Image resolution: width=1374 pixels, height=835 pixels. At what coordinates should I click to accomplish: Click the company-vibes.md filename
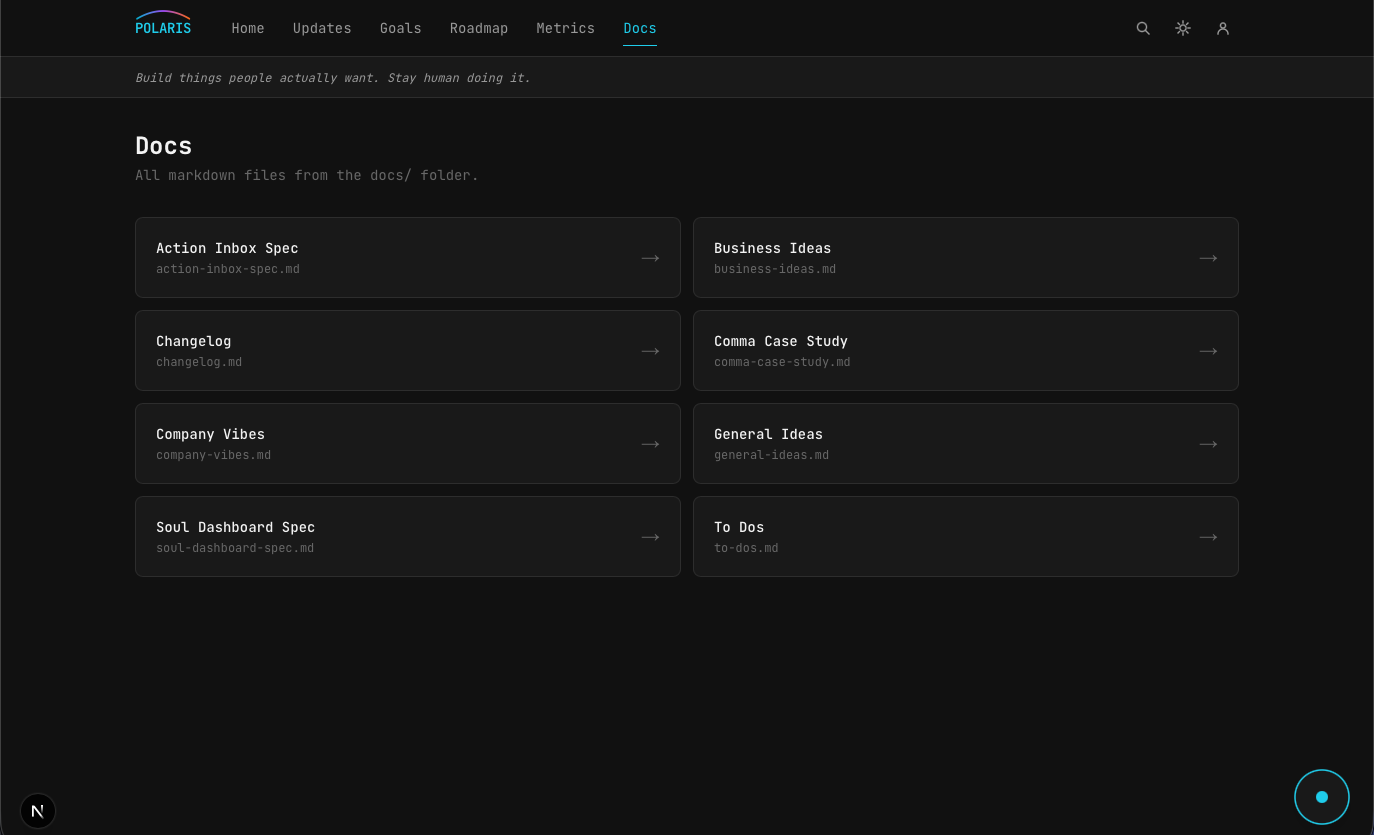(213, 455)
